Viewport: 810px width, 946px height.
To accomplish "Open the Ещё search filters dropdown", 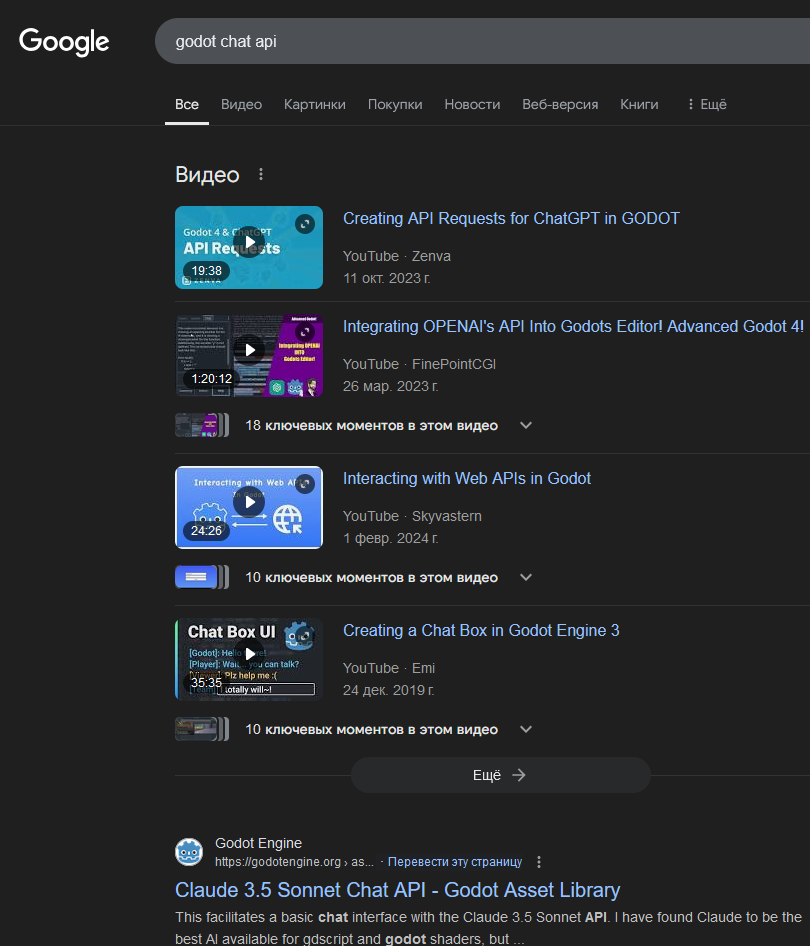I will (706, 104).
